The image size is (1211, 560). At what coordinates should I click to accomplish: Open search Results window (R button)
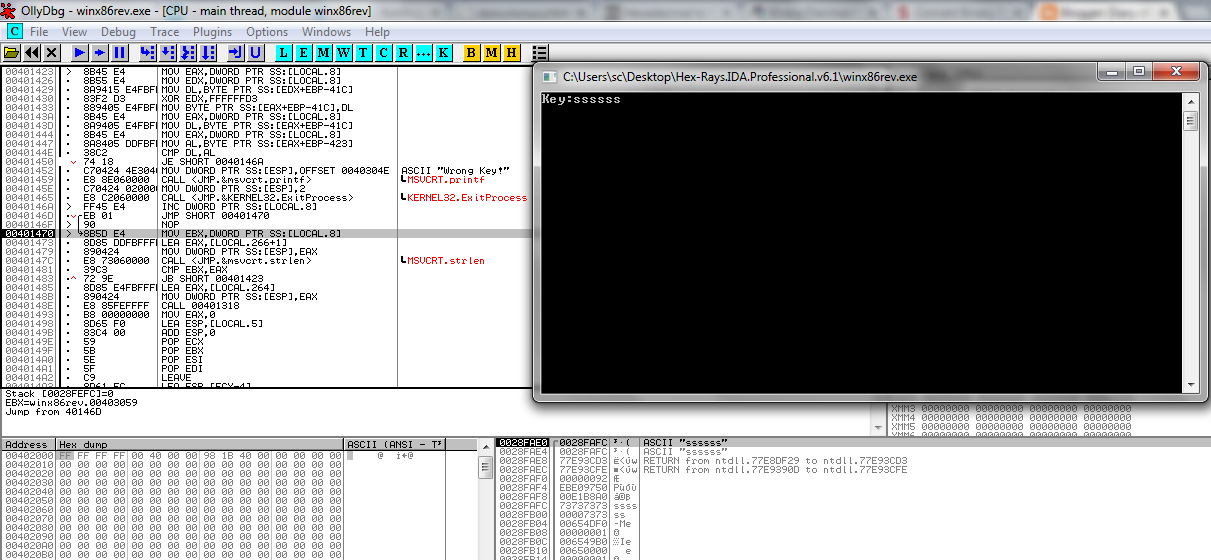click(x=403, y=52)
